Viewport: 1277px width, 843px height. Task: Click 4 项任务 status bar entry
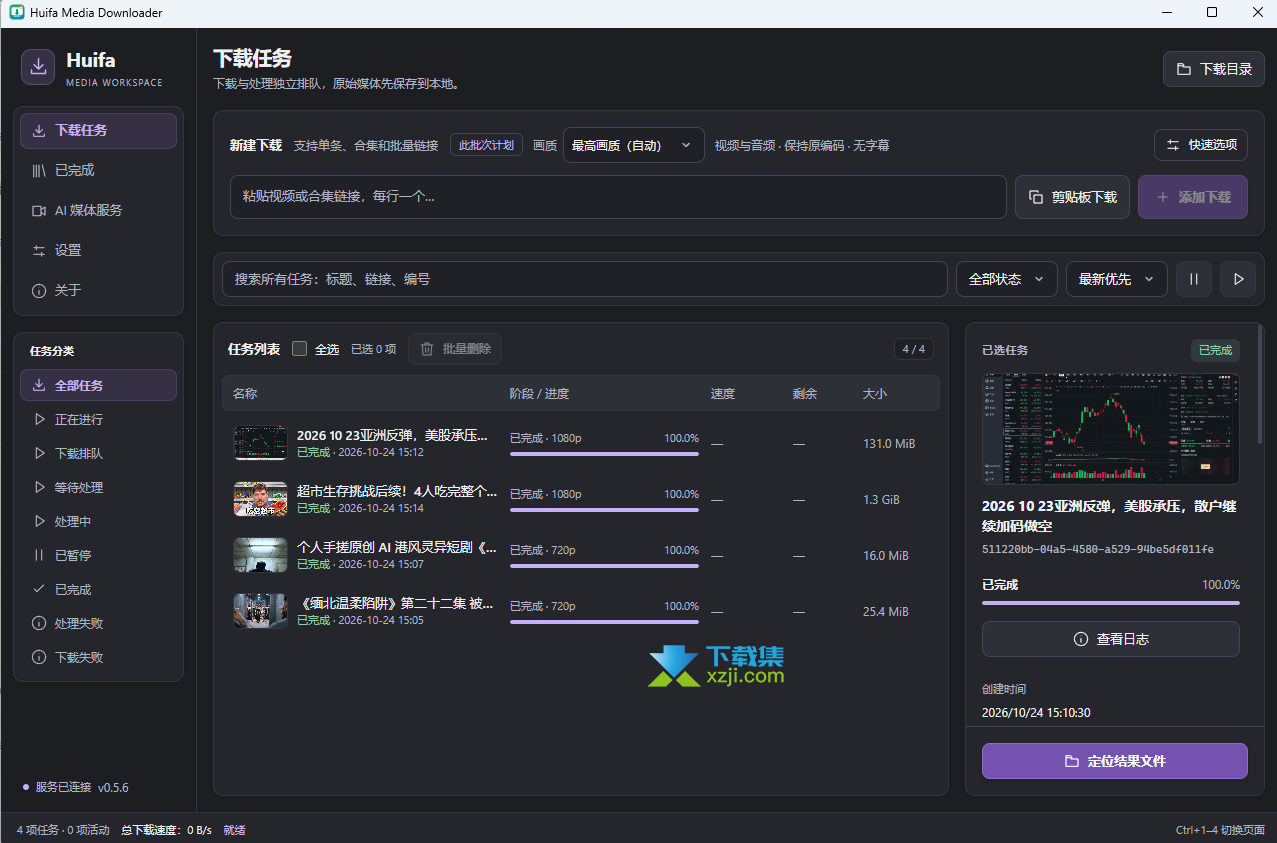pos(62,830)
